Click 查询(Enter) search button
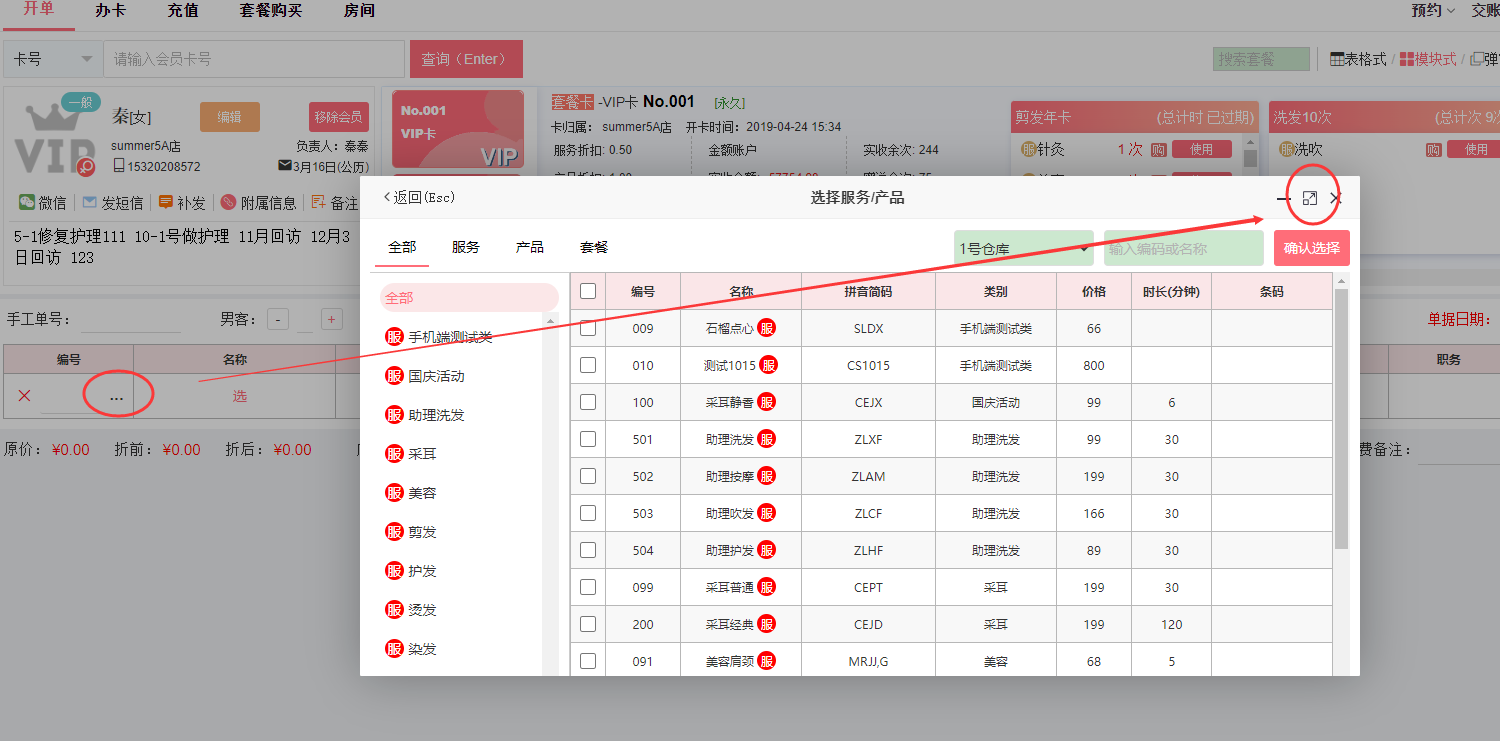 [466, 59]
